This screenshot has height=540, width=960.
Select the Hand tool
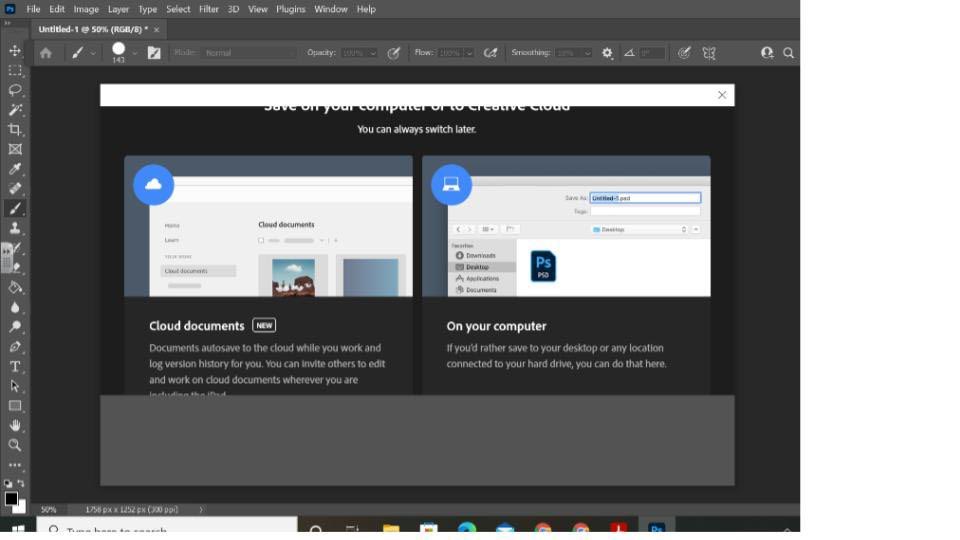15,426
